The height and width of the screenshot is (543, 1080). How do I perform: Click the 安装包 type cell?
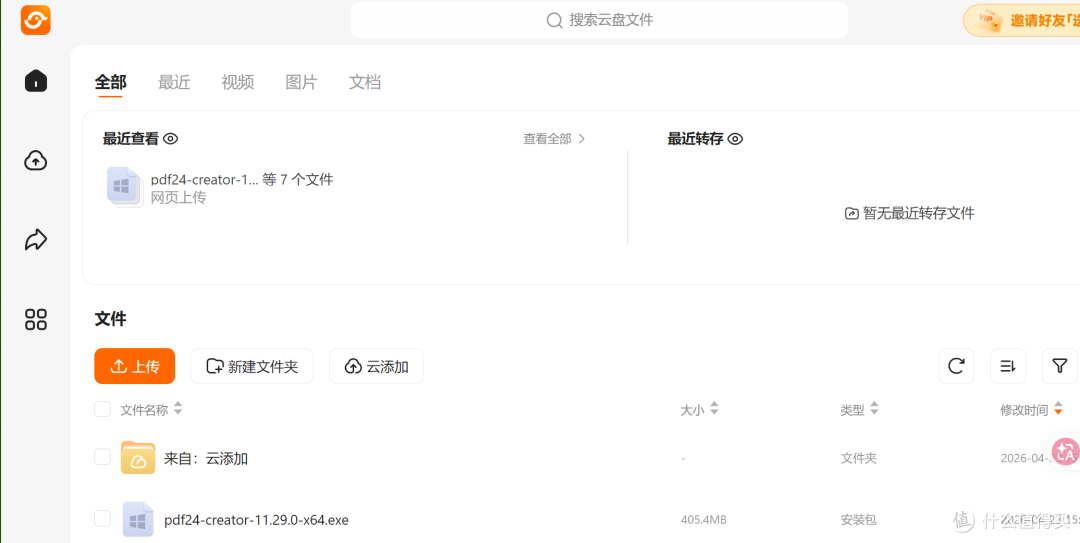[x=858, y=520]
